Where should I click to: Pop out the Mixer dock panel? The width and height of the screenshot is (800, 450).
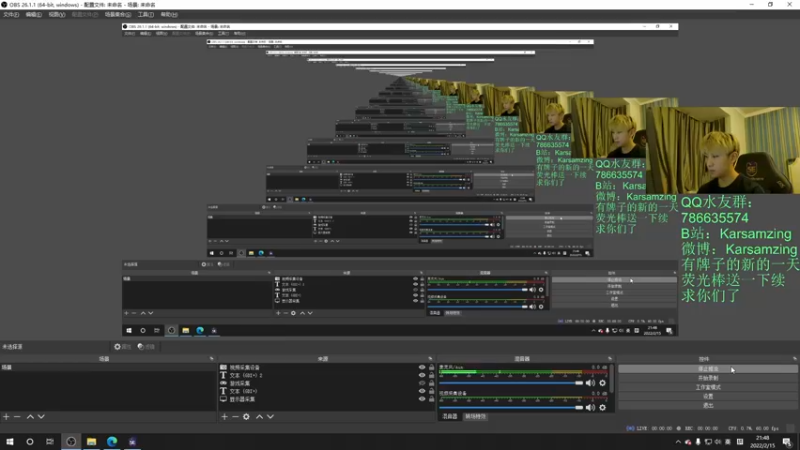click(x=610, y=359)
